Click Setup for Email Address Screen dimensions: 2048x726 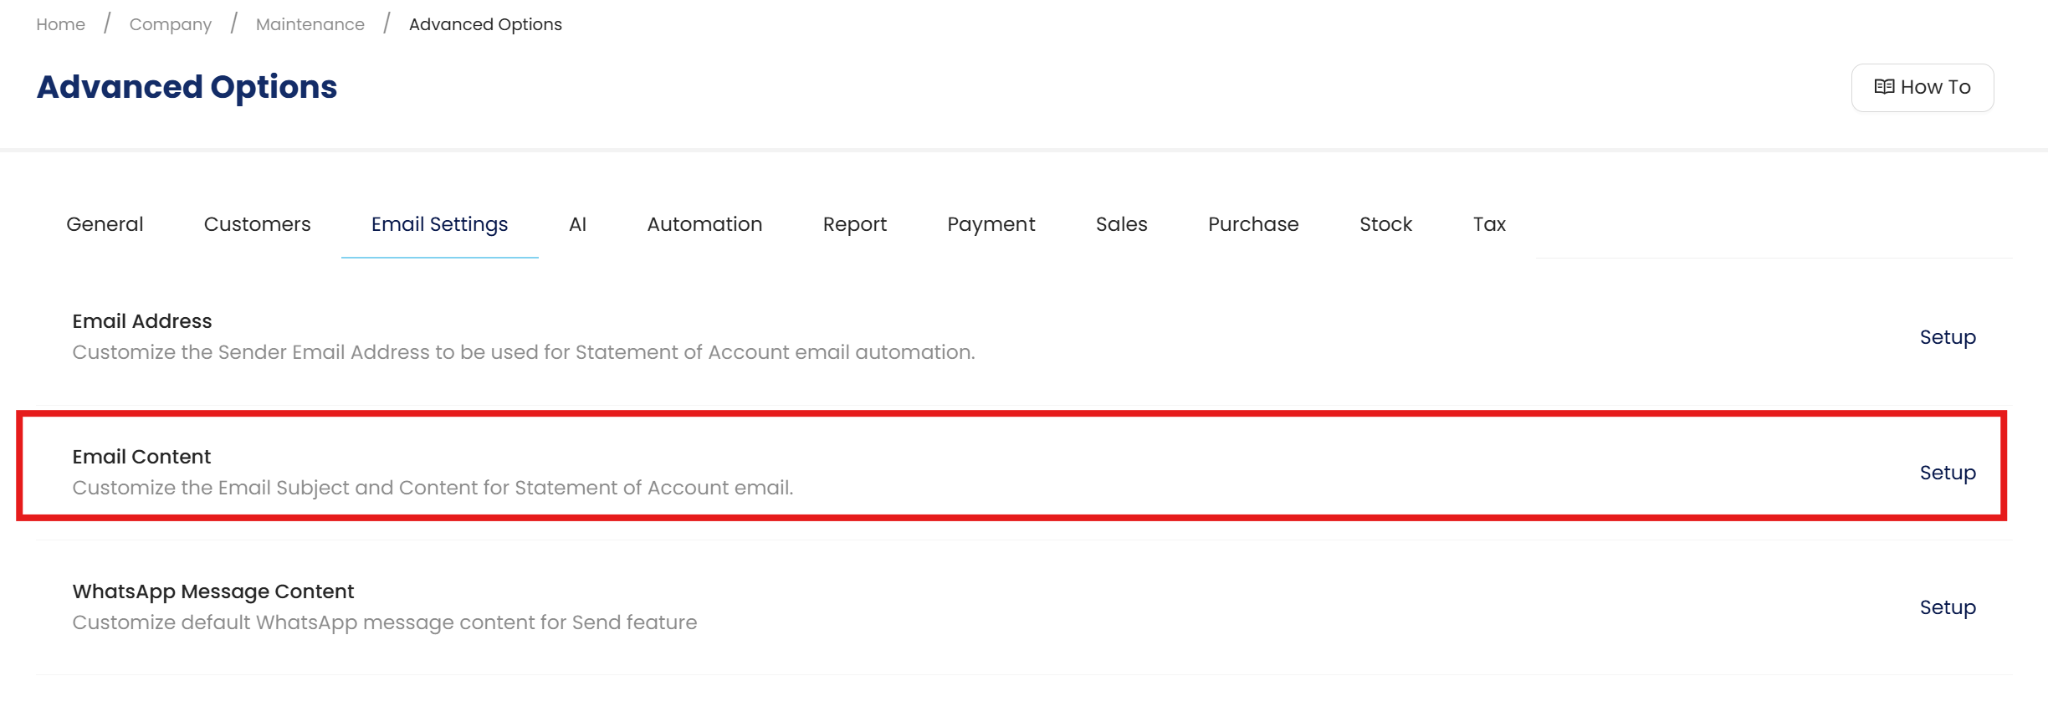tap(1947, 337)
